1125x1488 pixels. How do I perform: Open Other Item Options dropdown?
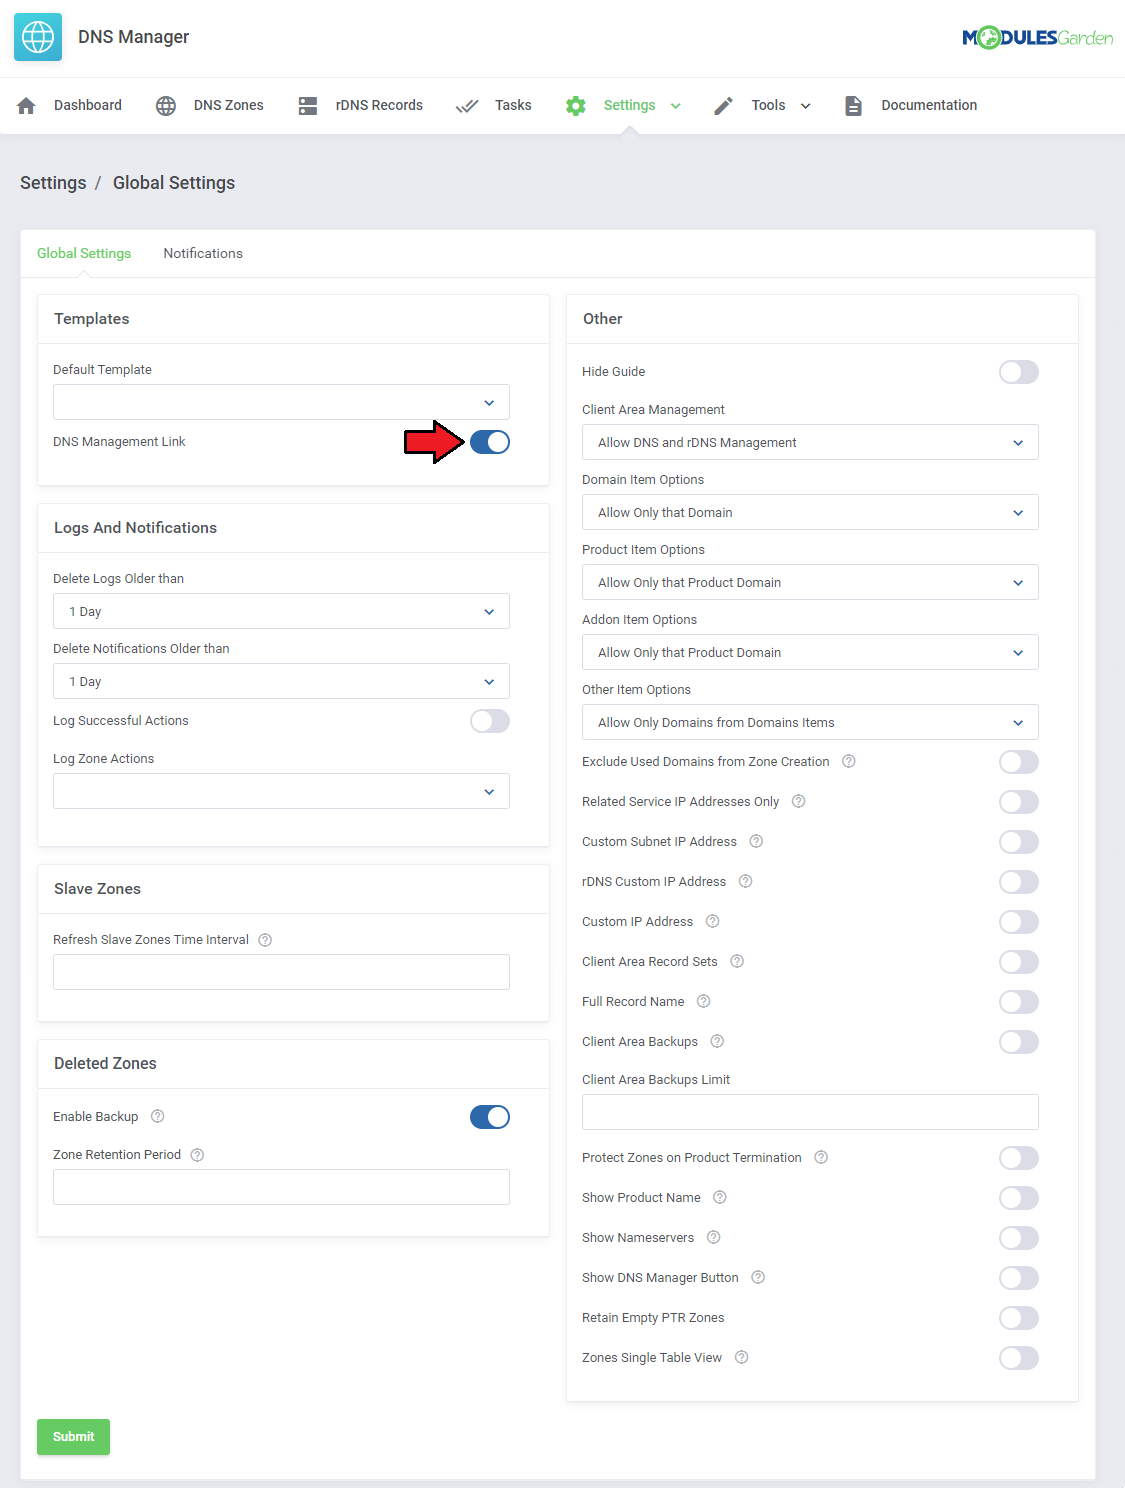pyautogui.click(x=810, y=722)
